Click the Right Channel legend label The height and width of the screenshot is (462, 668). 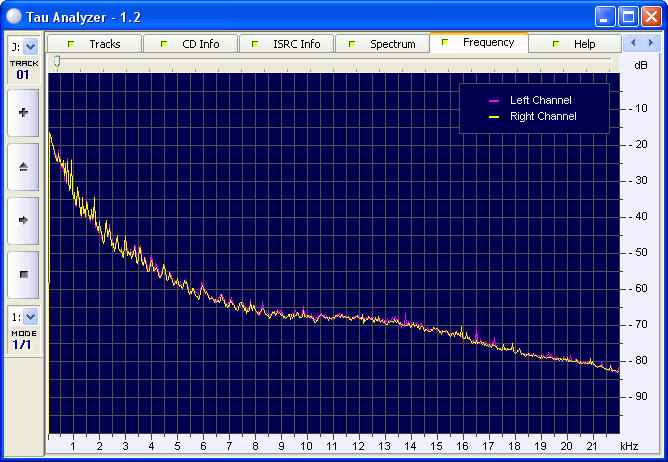click(543, 116)
